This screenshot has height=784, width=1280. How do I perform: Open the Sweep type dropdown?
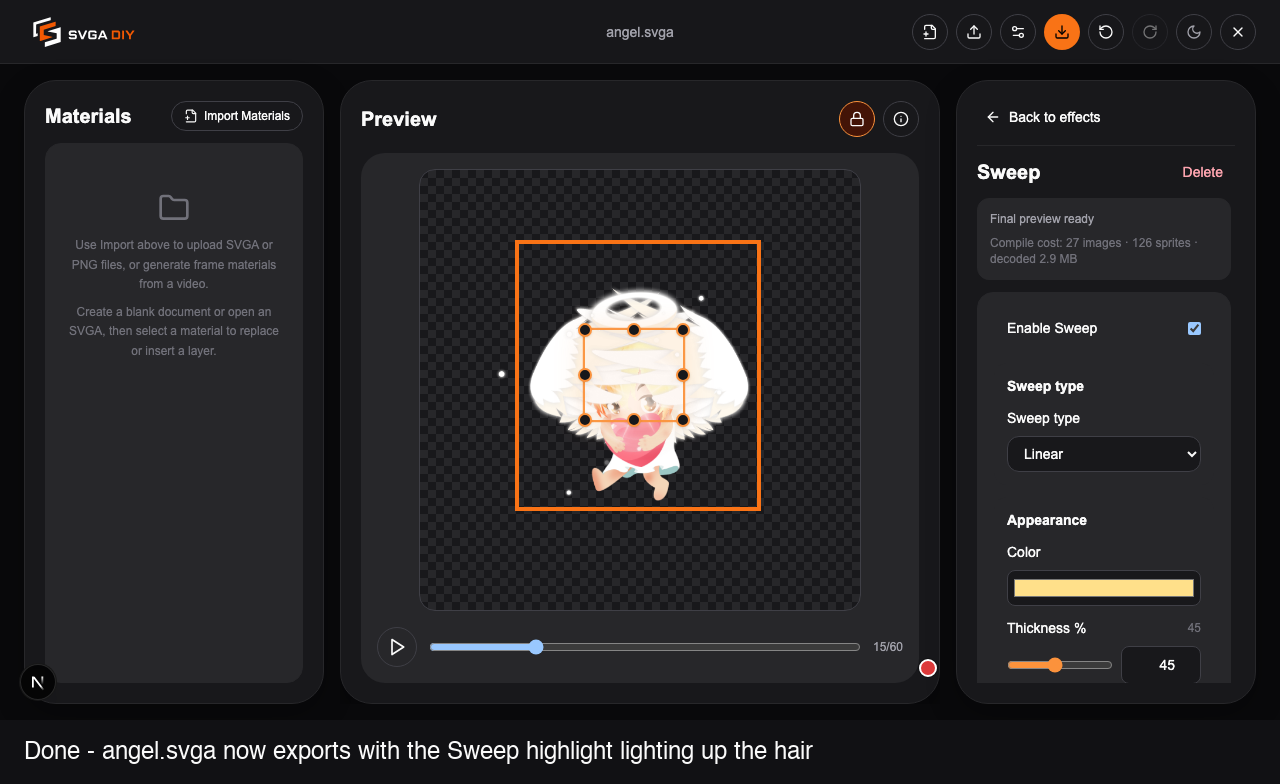click(x=1104, y=454)
